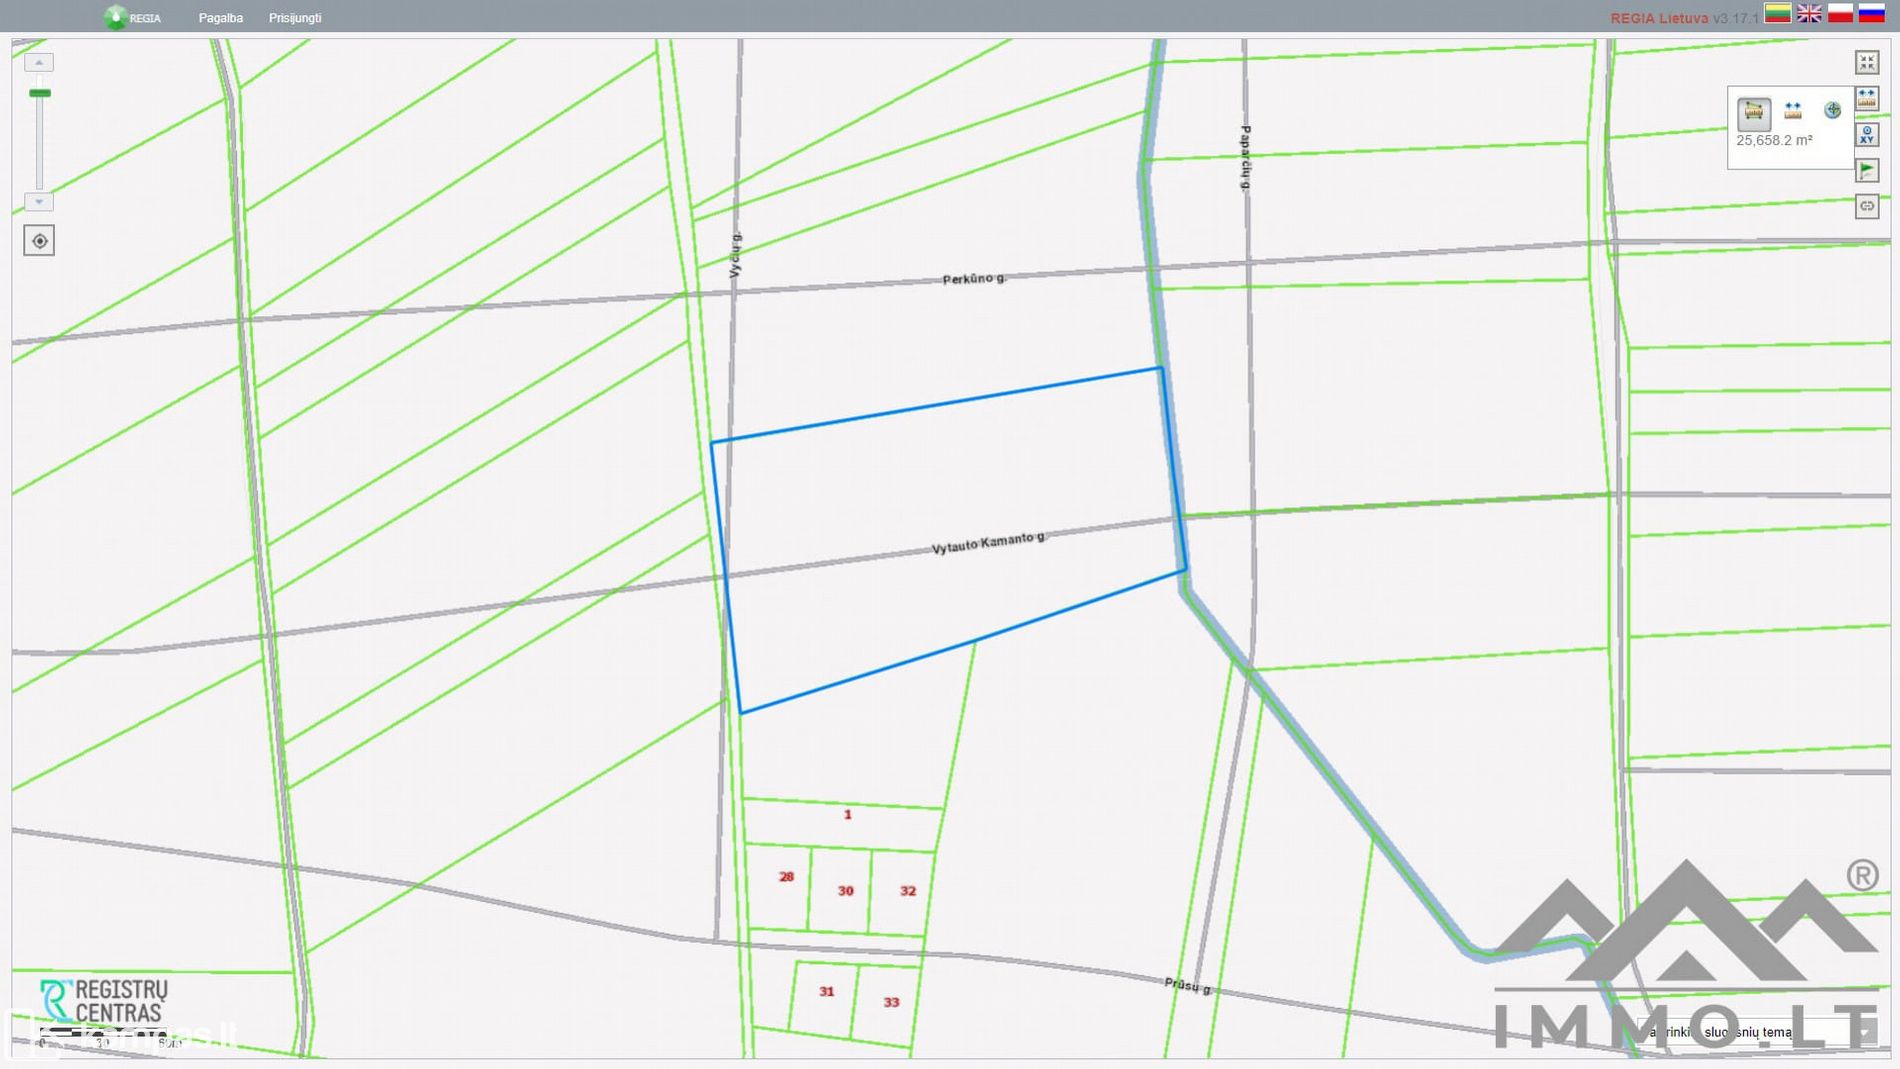Click the my-location crosshair button
This screenshot has height=1069, width=1900.
pos(39,241)
